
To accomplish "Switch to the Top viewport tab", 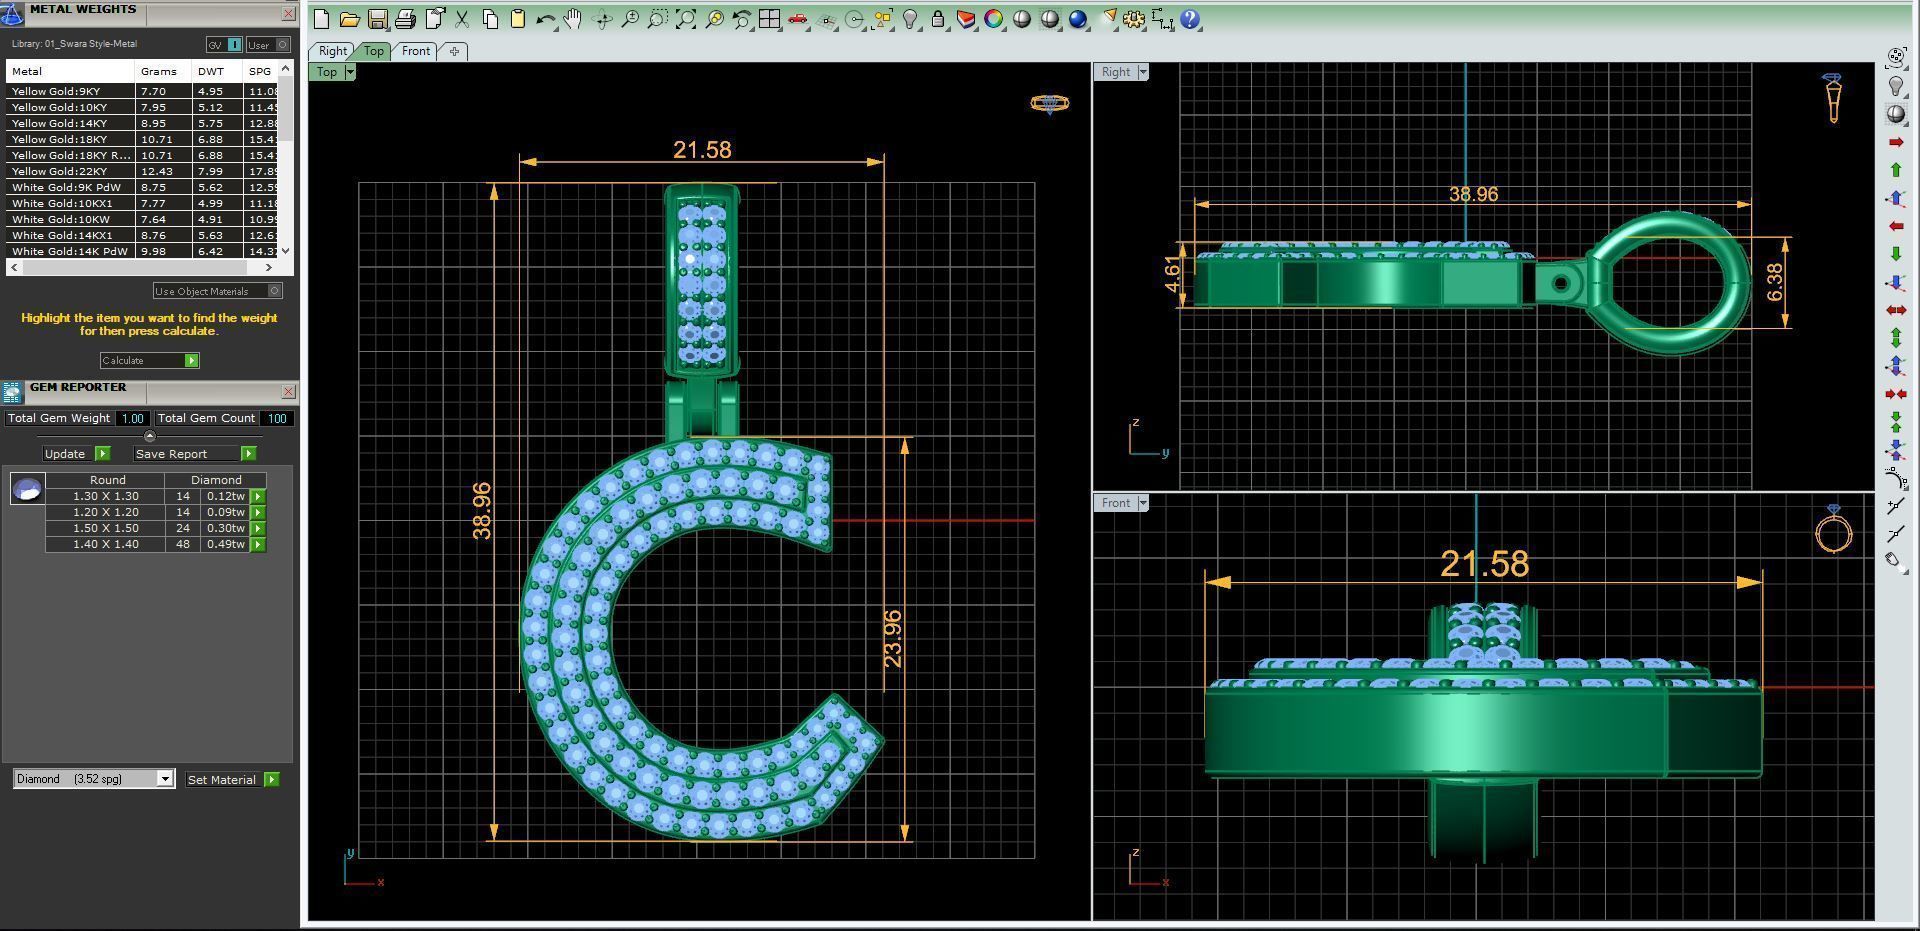I will click(x=374, y=51).
